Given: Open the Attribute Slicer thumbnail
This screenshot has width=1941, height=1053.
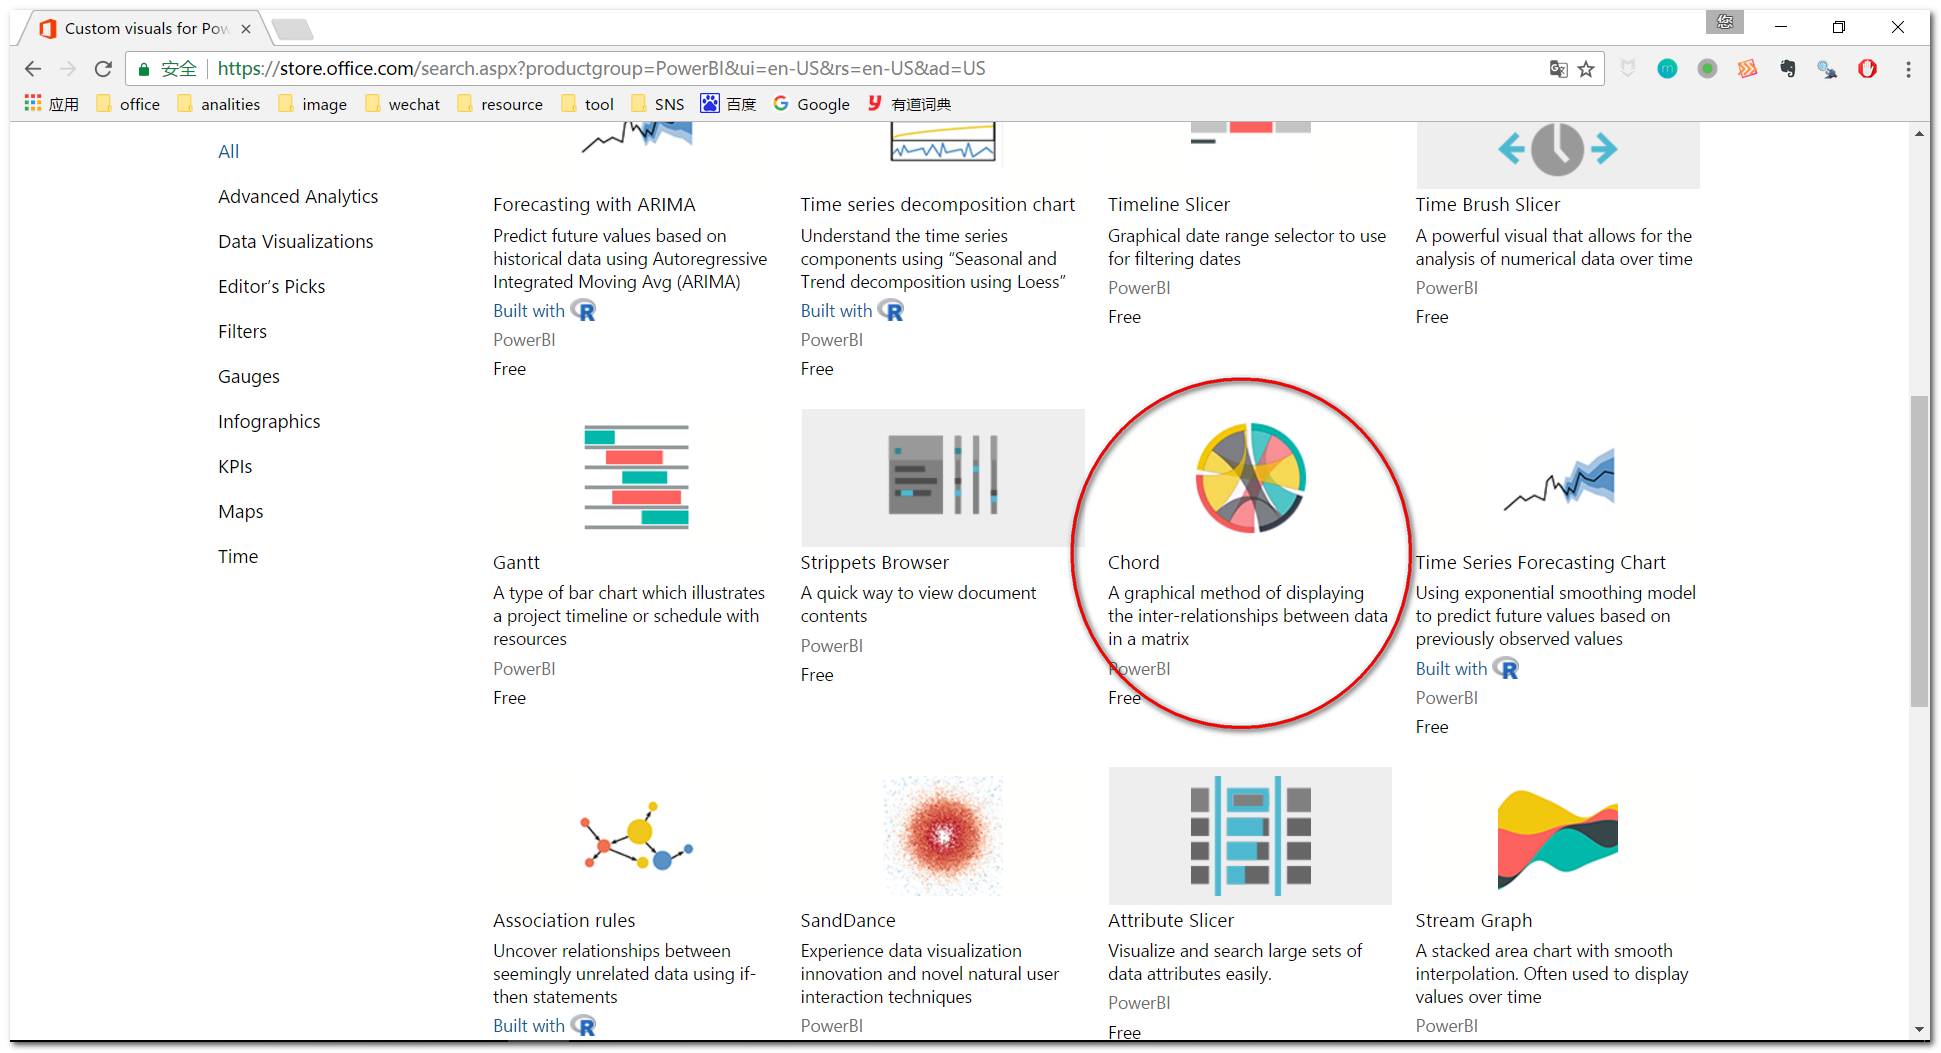Looking at the screenshot, I should click(1250, 835).
